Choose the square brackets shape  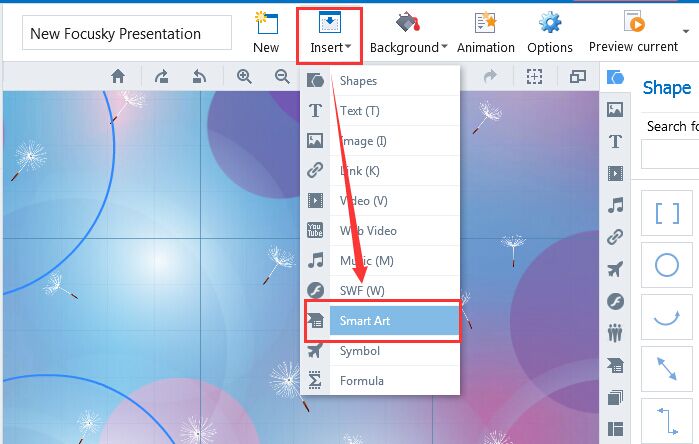666,213
